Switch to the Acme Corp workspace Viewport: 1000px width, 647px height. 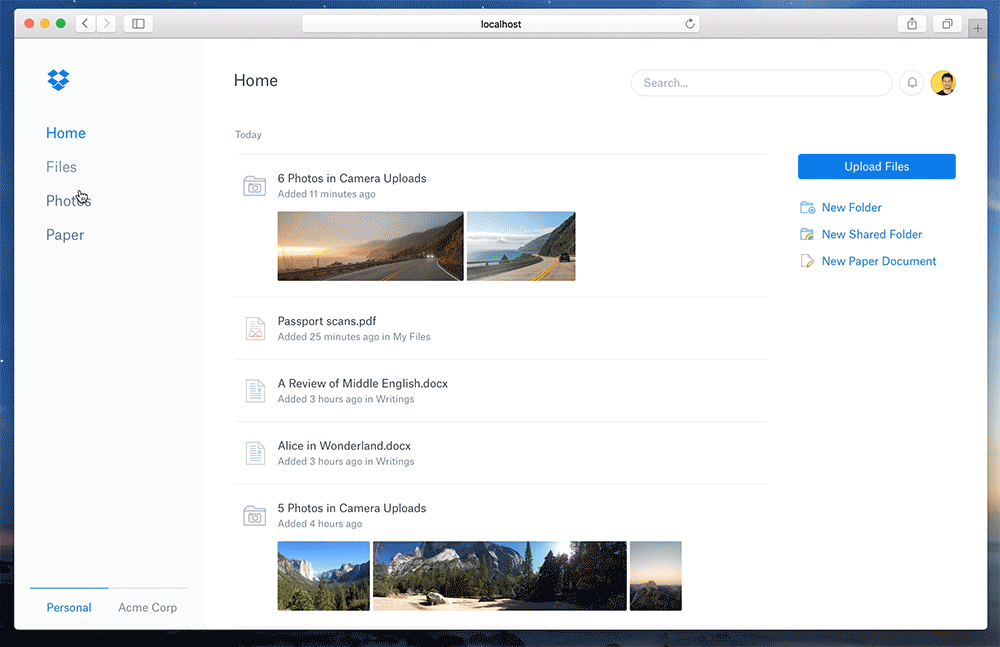(148, 607)
